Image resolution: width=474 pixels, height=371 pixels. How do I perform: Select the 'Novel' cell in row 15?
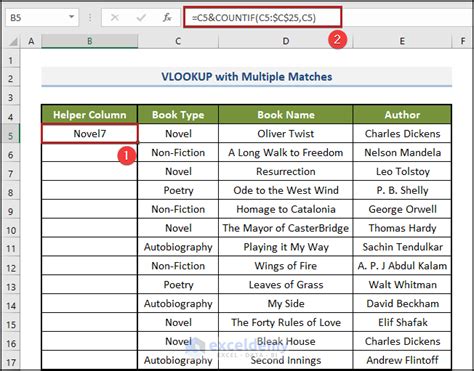(x=178, y=322)
